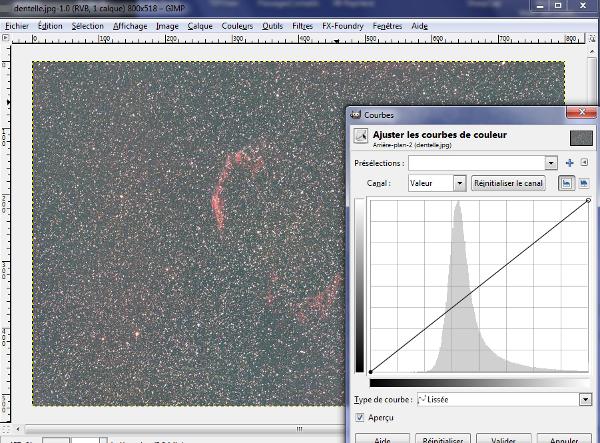Open the Filtres menu

click(302, 26)
